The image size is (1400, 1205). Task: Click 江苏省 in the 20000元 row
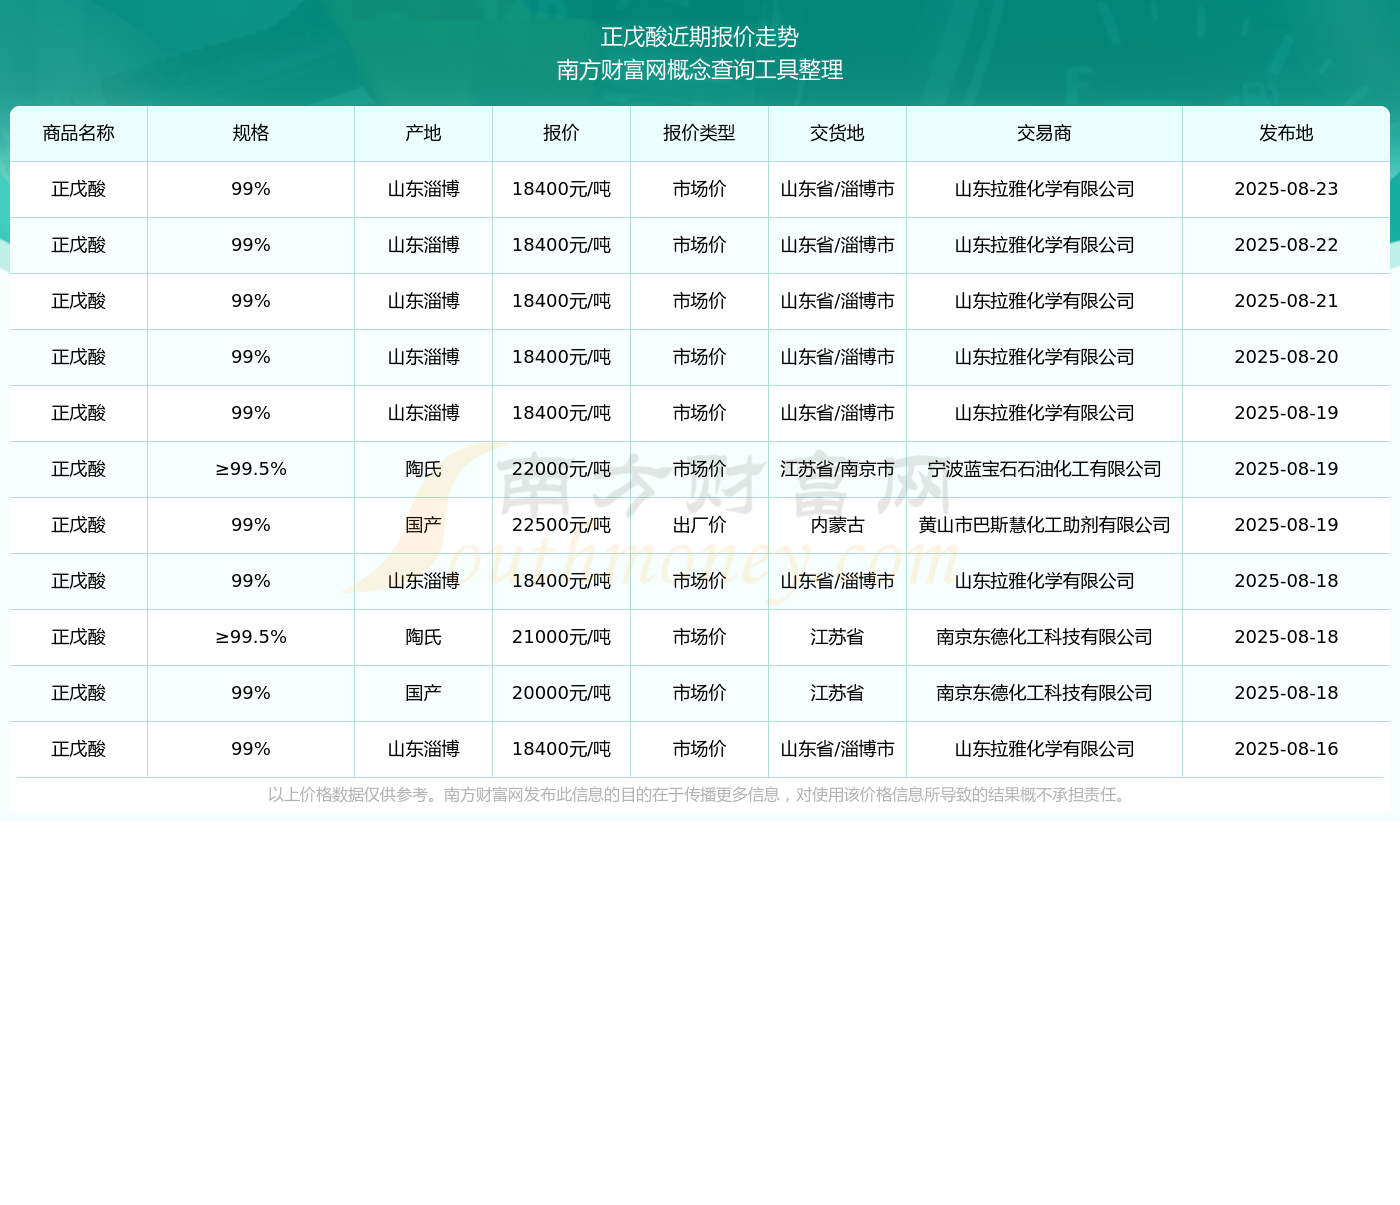[x=838, y=693]
